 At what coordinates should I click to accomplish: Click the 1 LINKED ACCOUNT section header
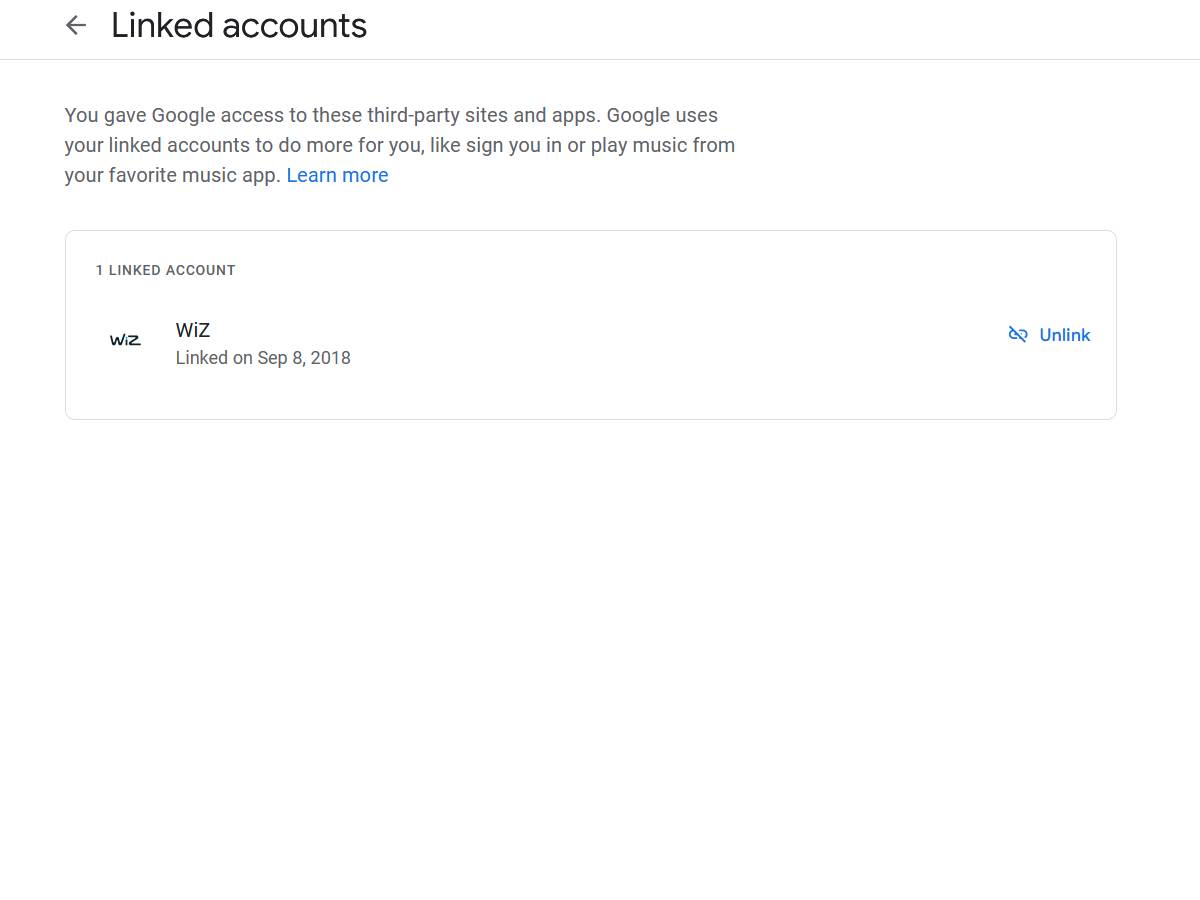[x=166, y=269]
